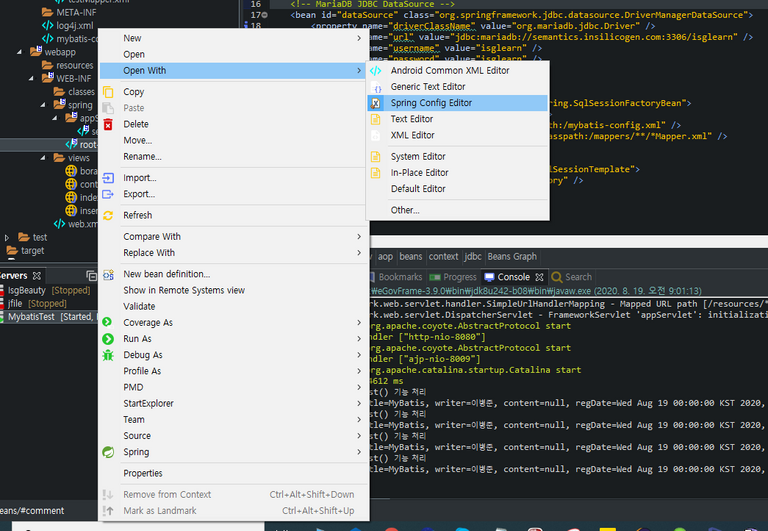Click the System Editor file icon
The image size is (768, 531).
(x=376, y=157)
